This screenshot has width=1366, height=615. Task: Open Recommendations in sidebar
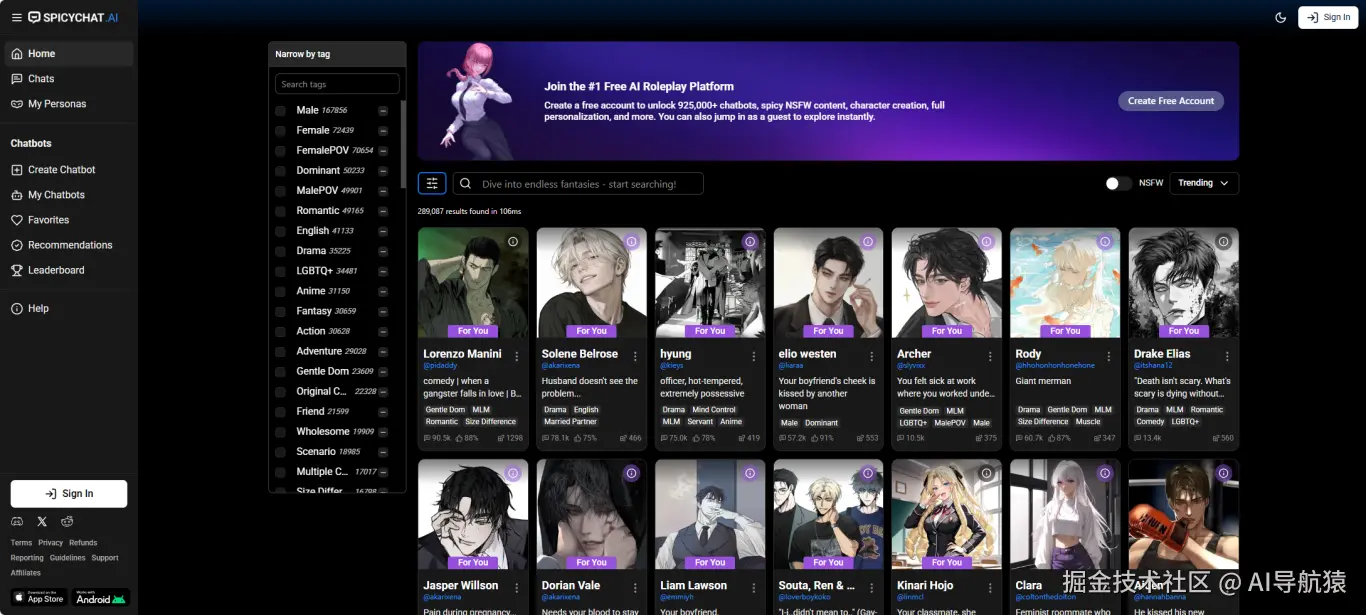(x=69, y=245)
